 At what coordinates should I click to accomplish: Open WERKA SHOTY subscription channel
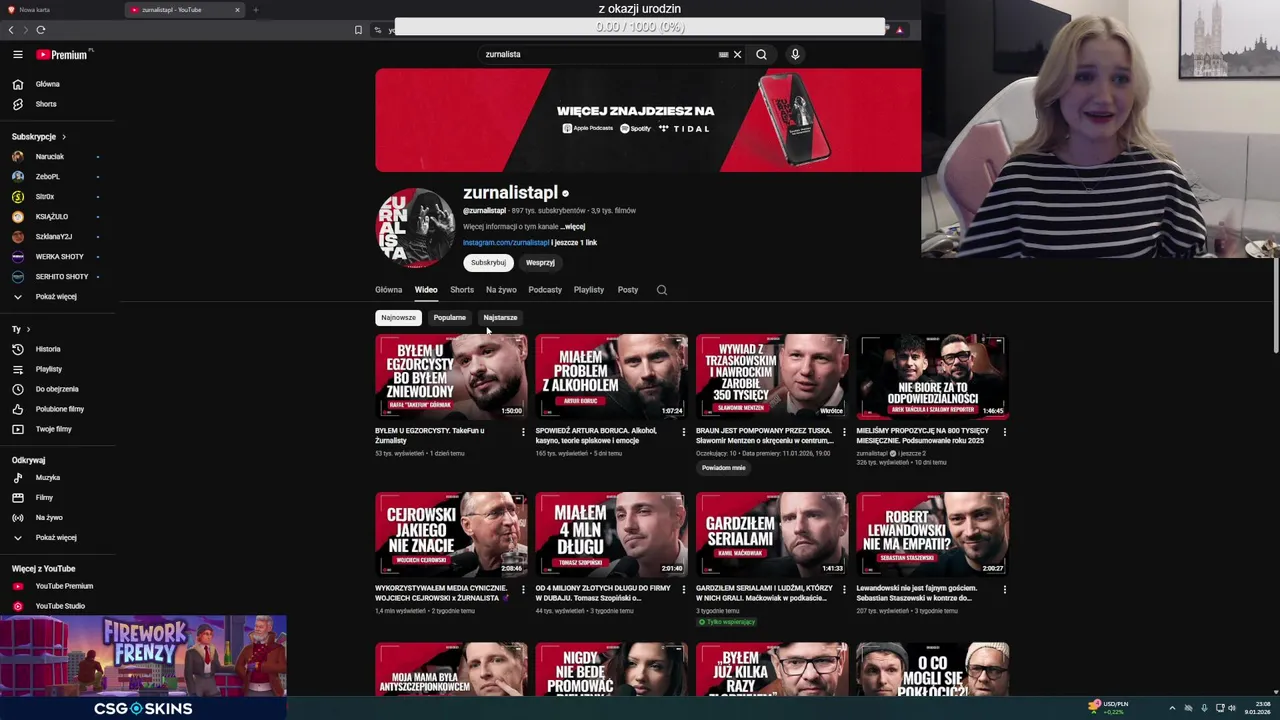click(58, 257)
